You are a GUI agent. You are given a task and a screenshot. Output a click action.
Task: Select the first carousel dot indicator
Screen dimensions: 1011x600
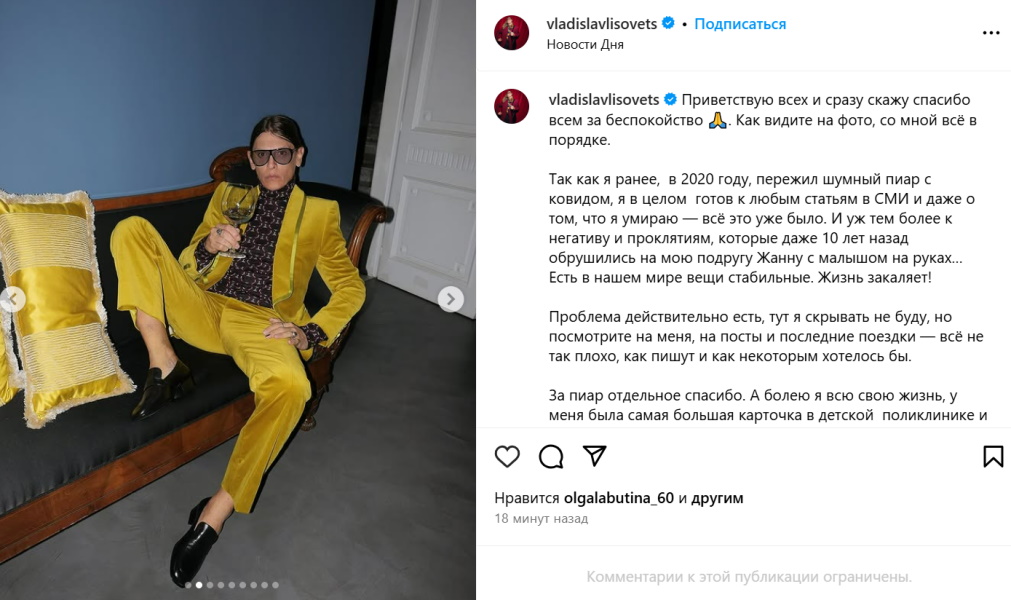[188, 585]
